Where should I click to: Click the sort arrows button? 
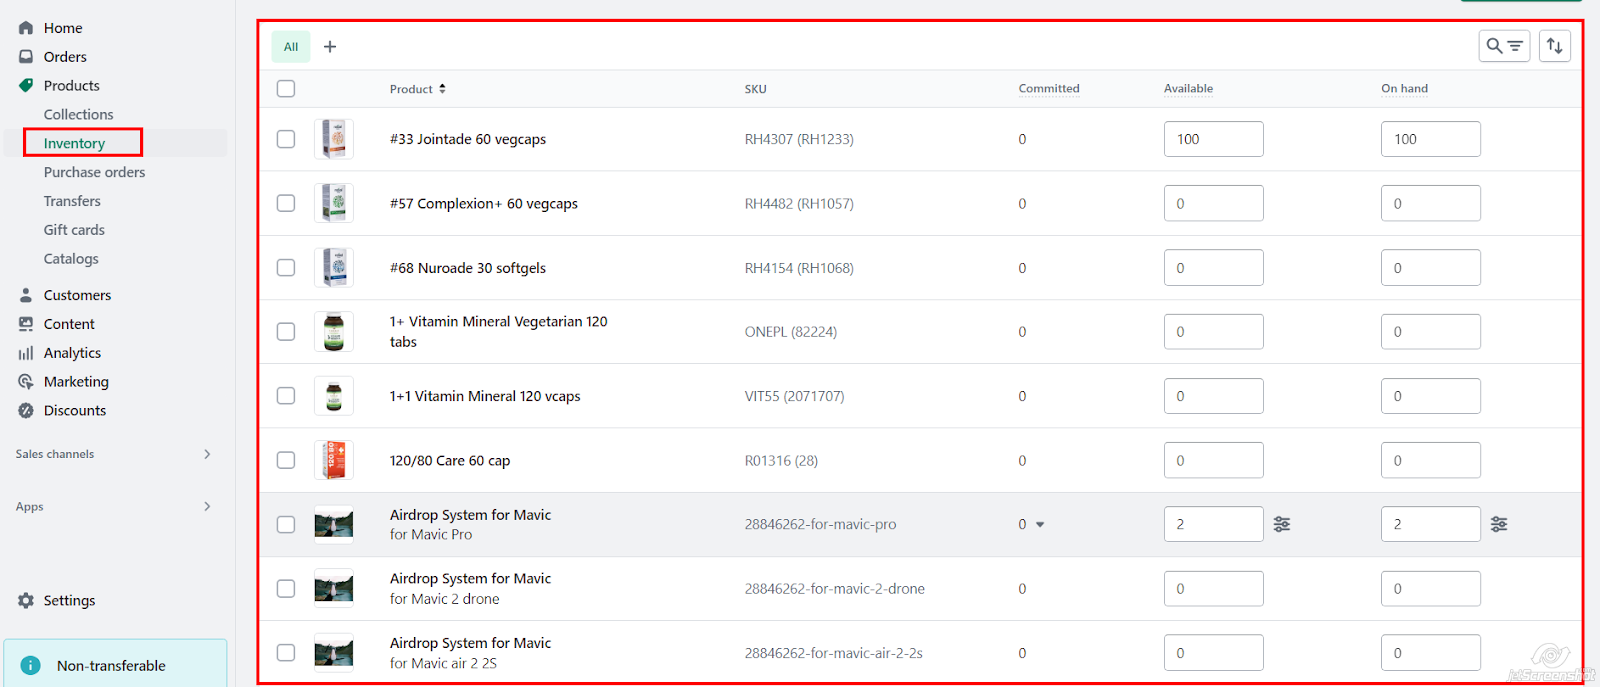[x=1554, y=46]
